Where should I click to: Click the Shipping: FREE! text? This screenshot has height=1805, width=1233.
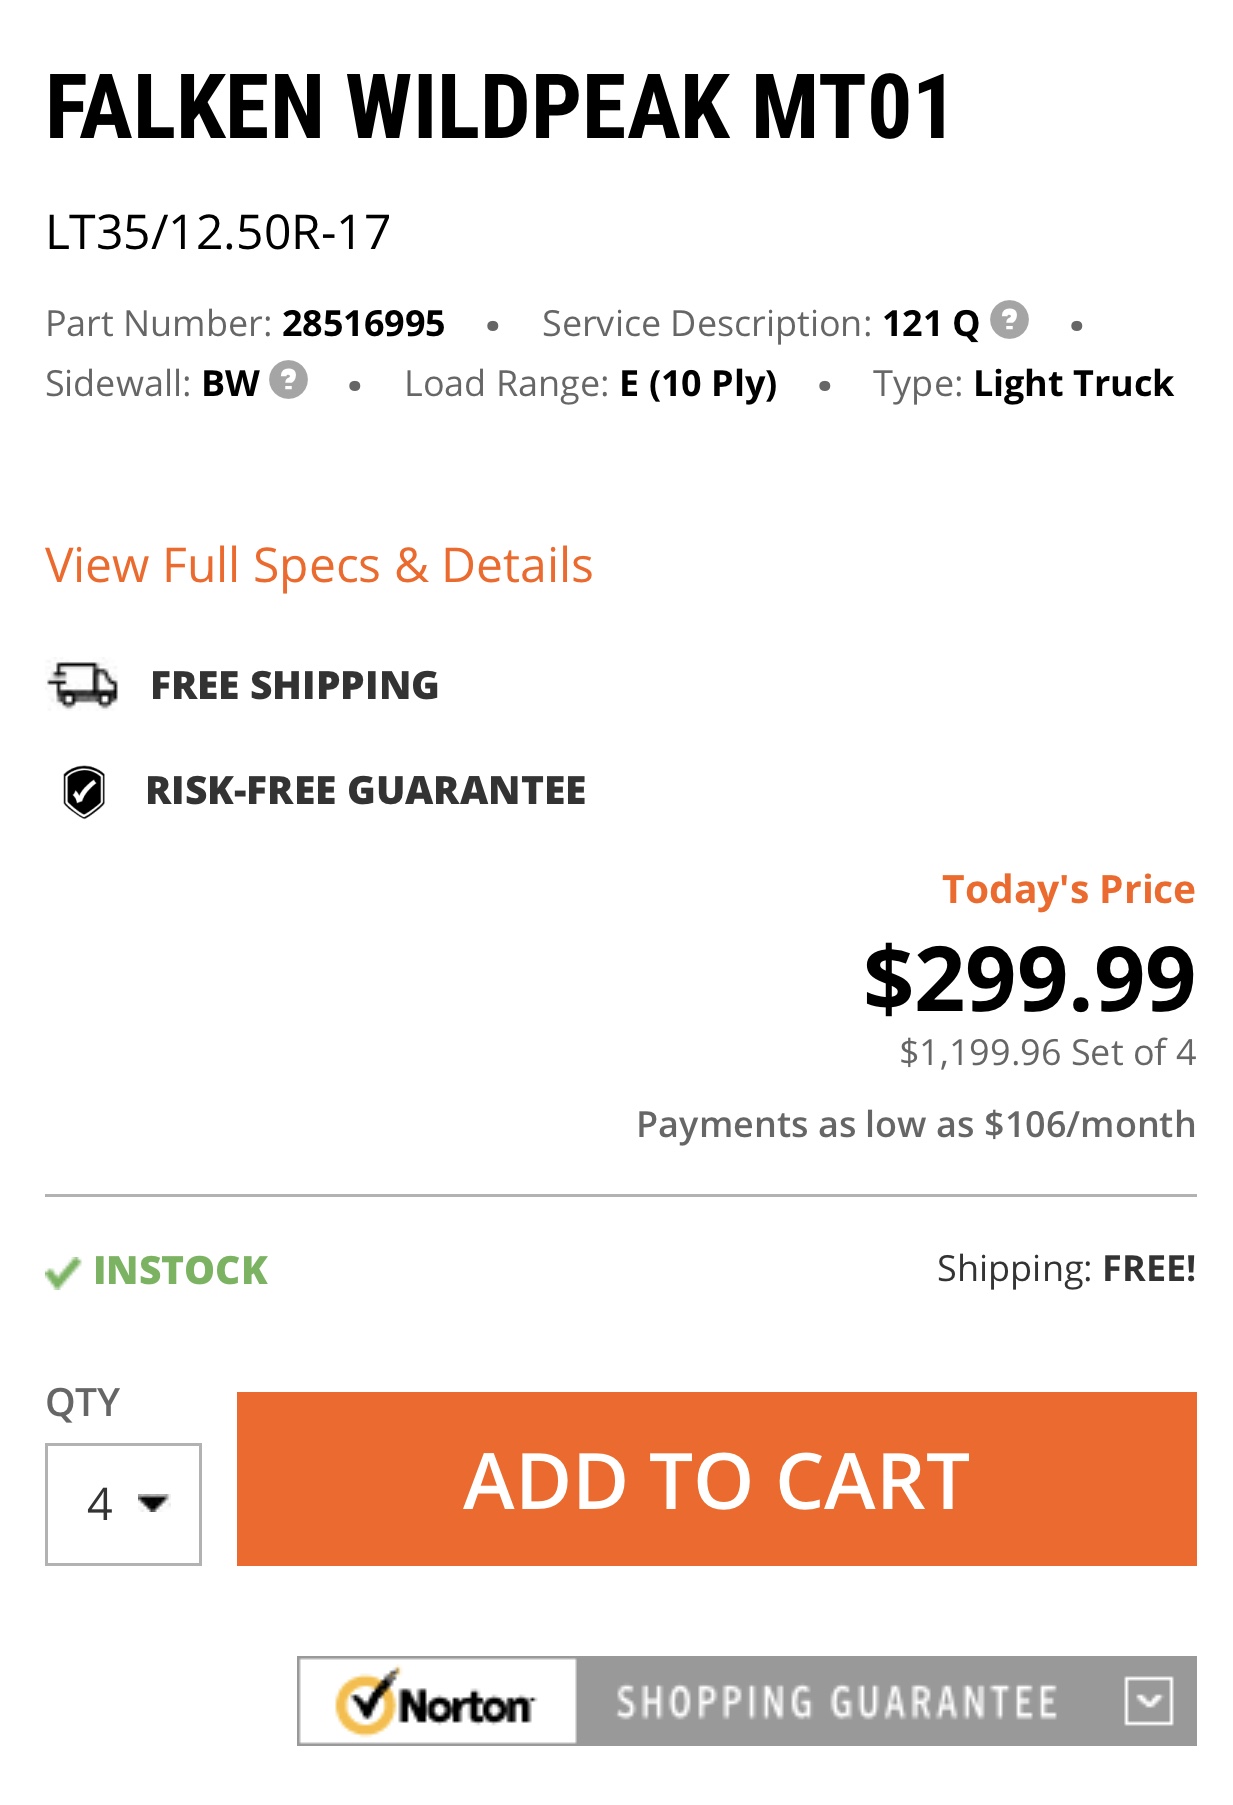(1066, 1269)
